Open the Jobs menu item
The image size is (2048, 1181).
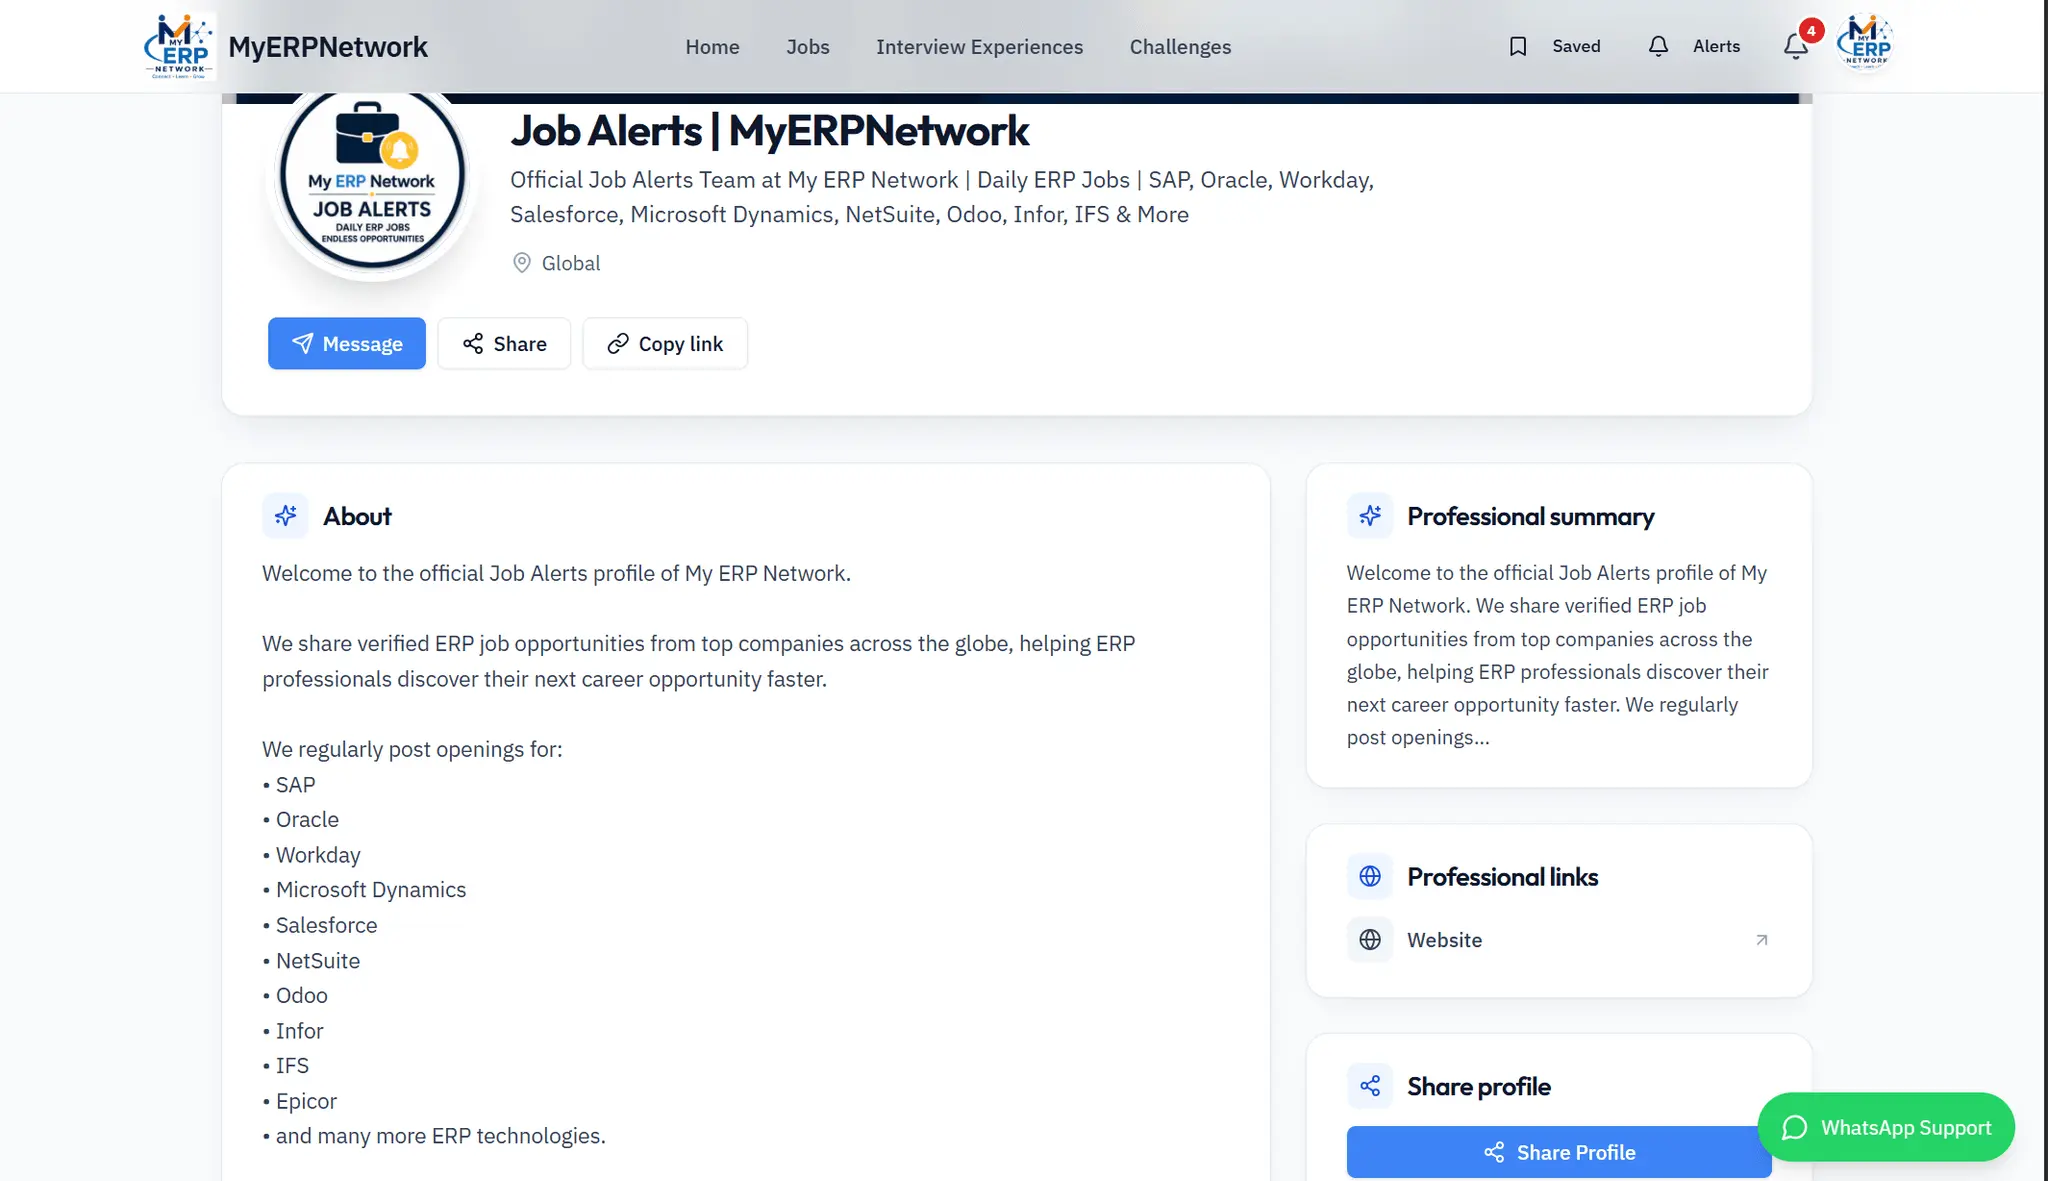click(x=808, y=47)
